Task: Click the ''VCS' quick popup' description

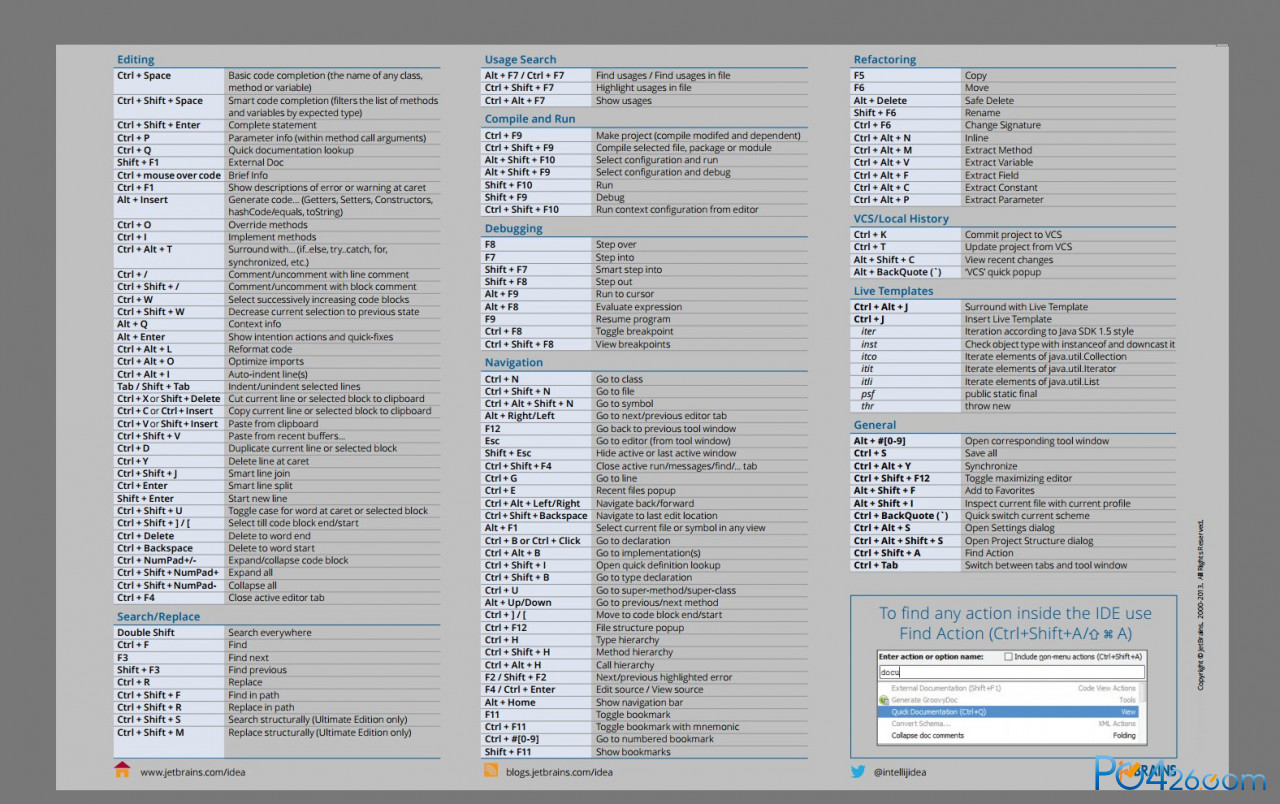Action: (x=1001, y=272)
